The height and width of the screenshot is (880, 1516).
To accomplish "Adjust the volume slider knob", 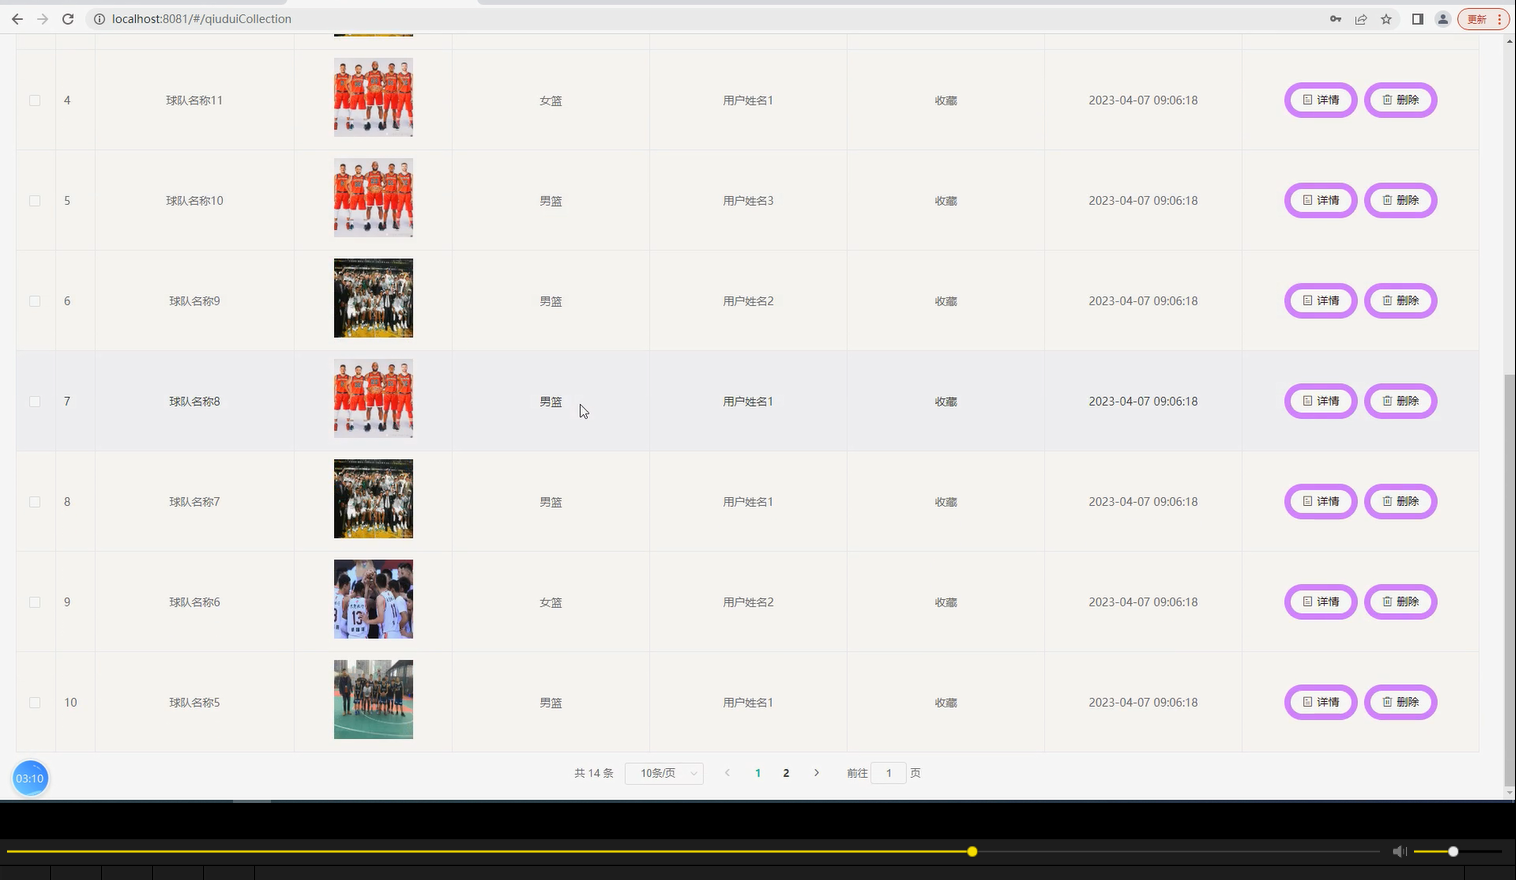I will 1453,851.
